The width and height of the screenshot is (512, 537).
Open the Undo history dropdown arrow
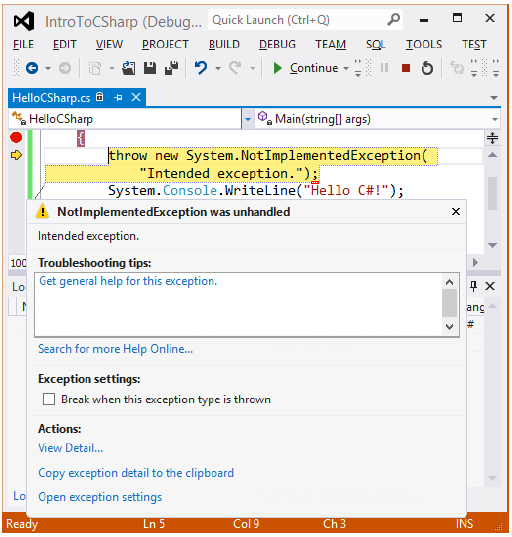click(x=218, y=68)
